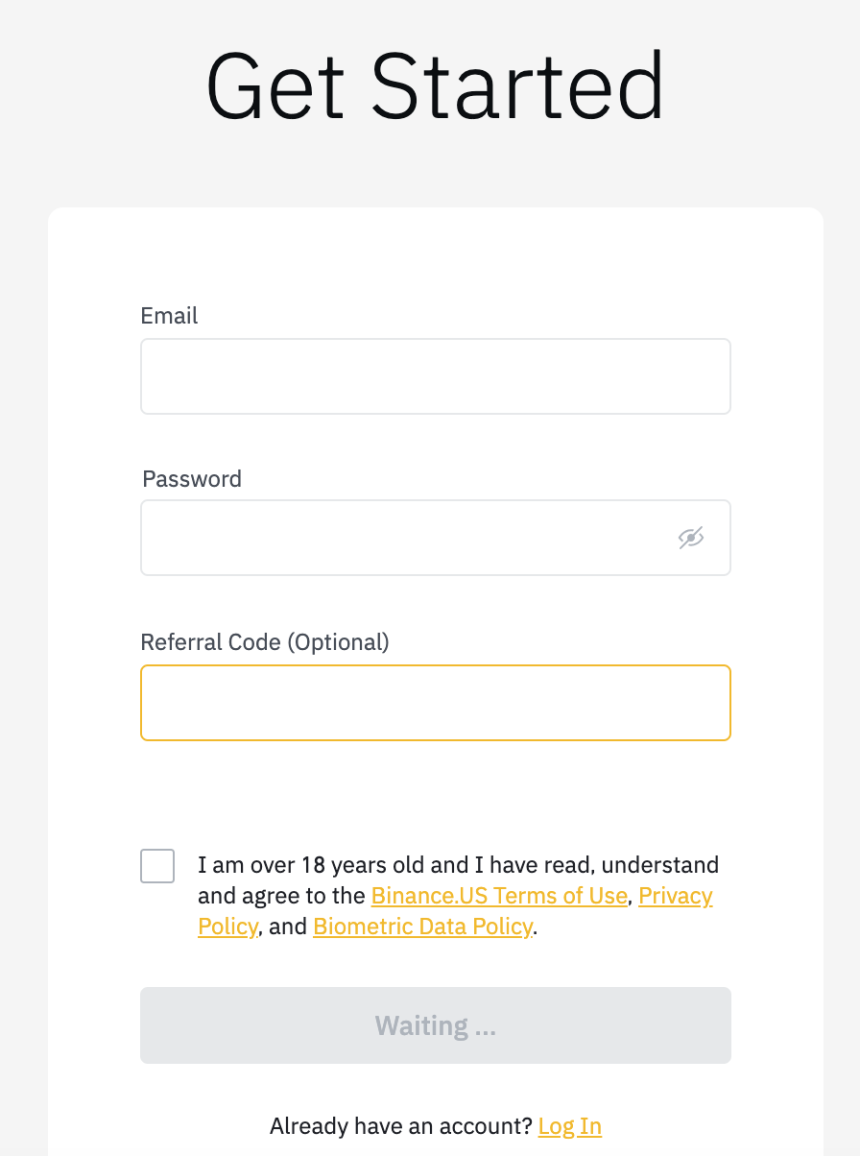Tick the over-18 agreement checkbox
Screen dimensions: 860x1156
pyautogui.click(x=158, y=866)
